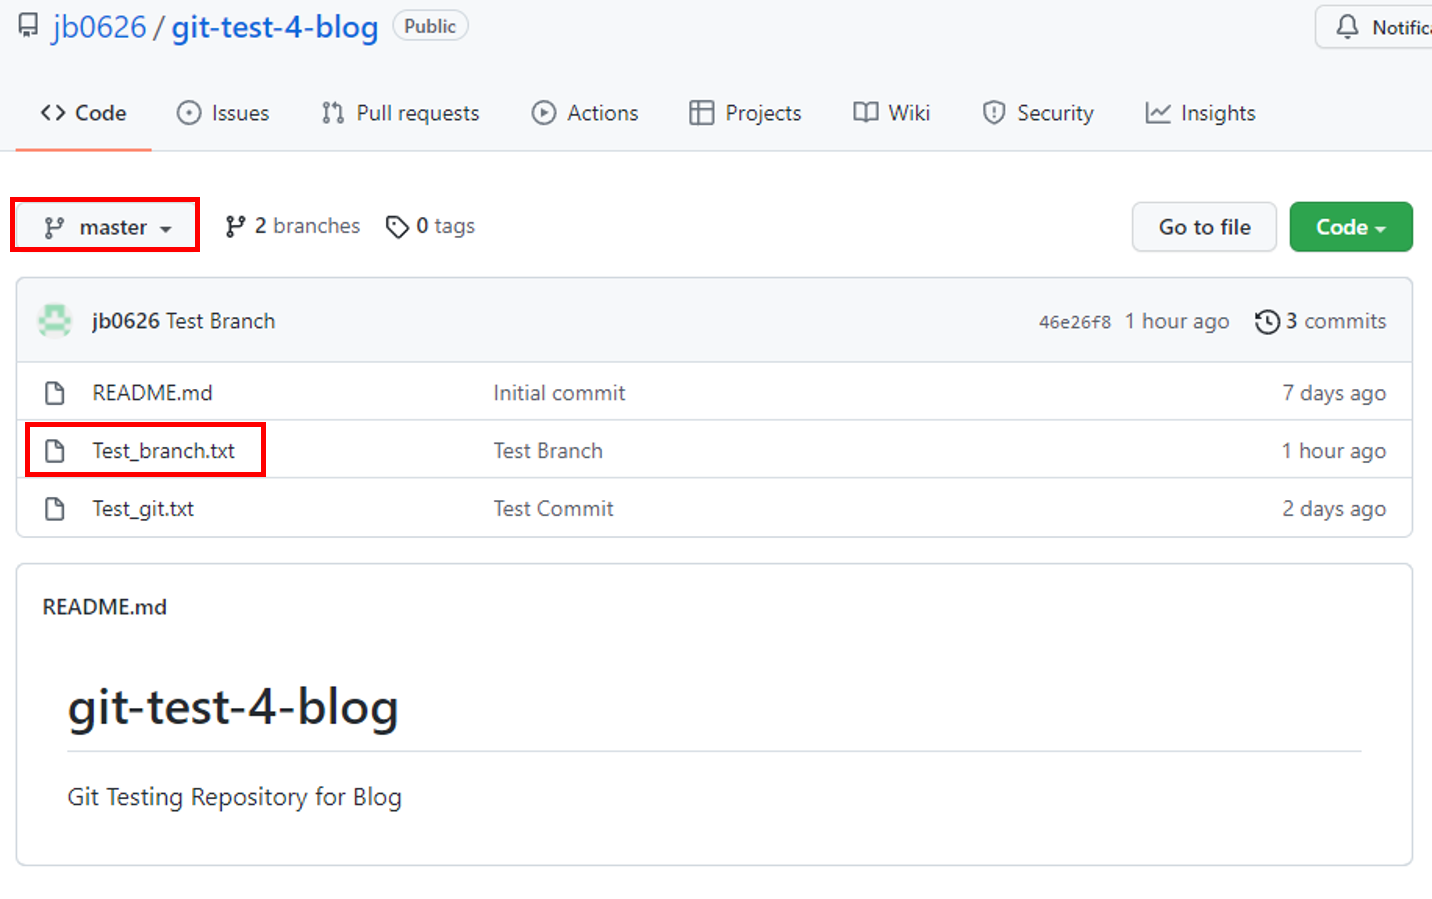Click the 1 hour ago commit timestamp
Screen dimensions: 1432x899
(x=1177, y=321)
